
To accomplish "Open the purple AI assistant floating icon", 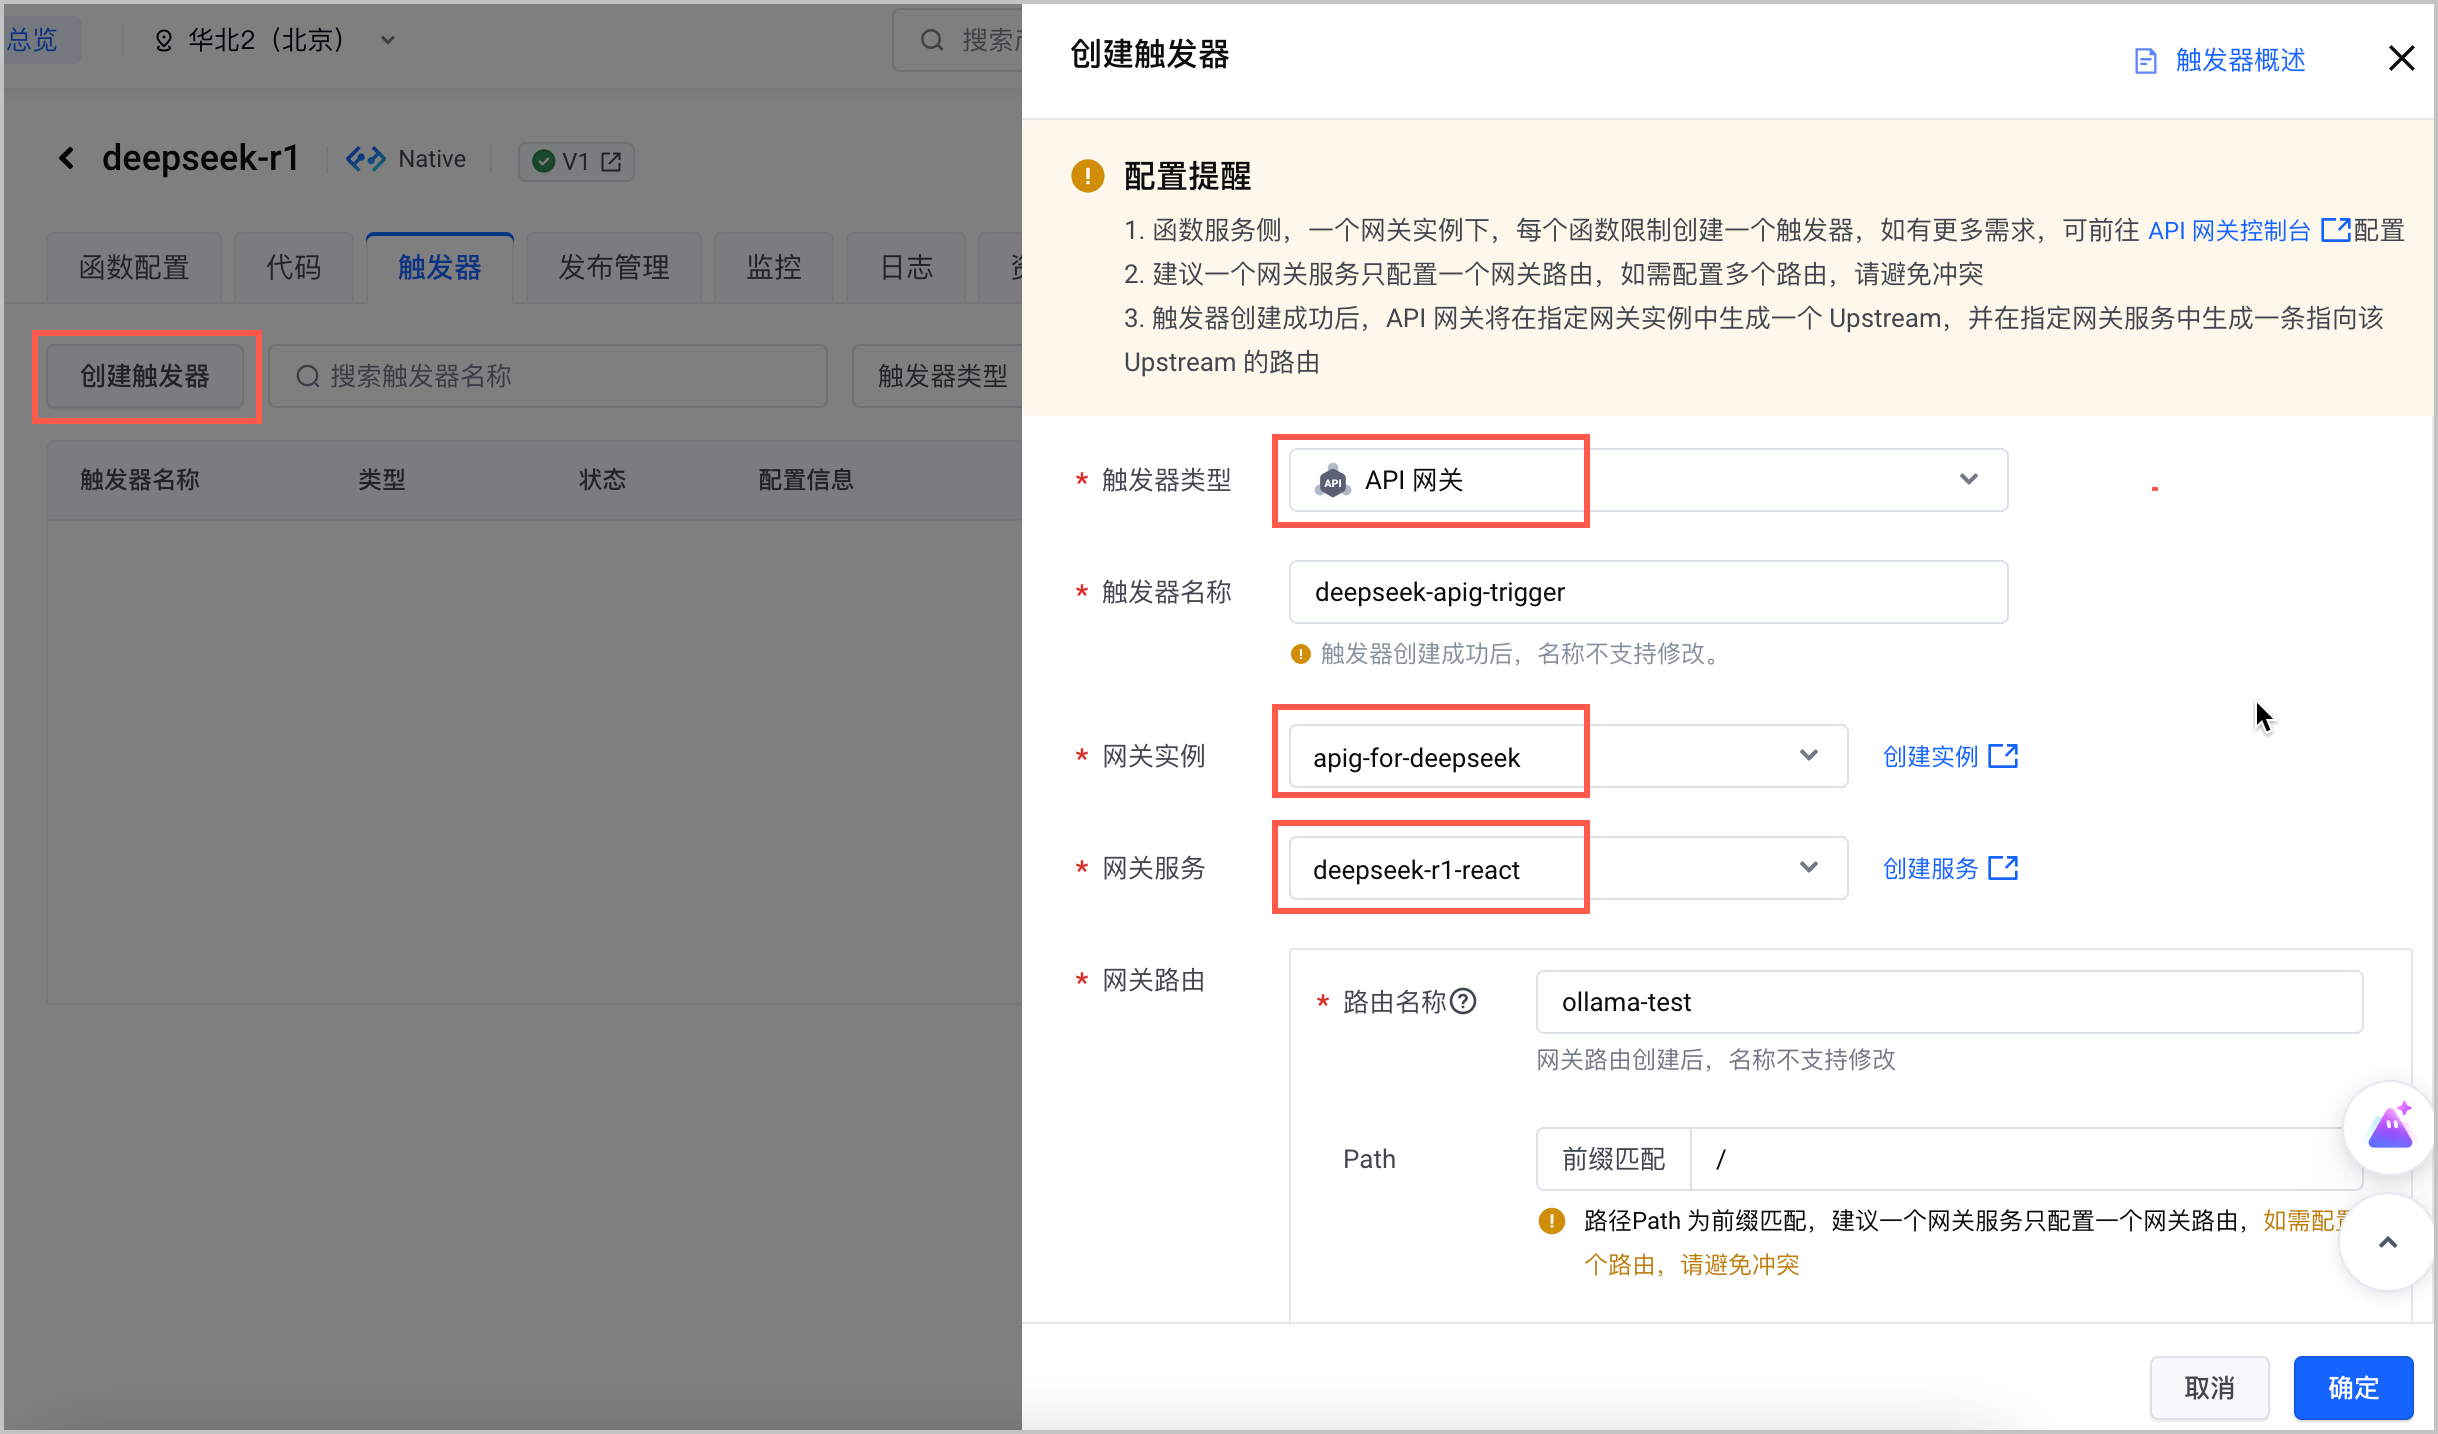I will click(x=2389, y=1127).
